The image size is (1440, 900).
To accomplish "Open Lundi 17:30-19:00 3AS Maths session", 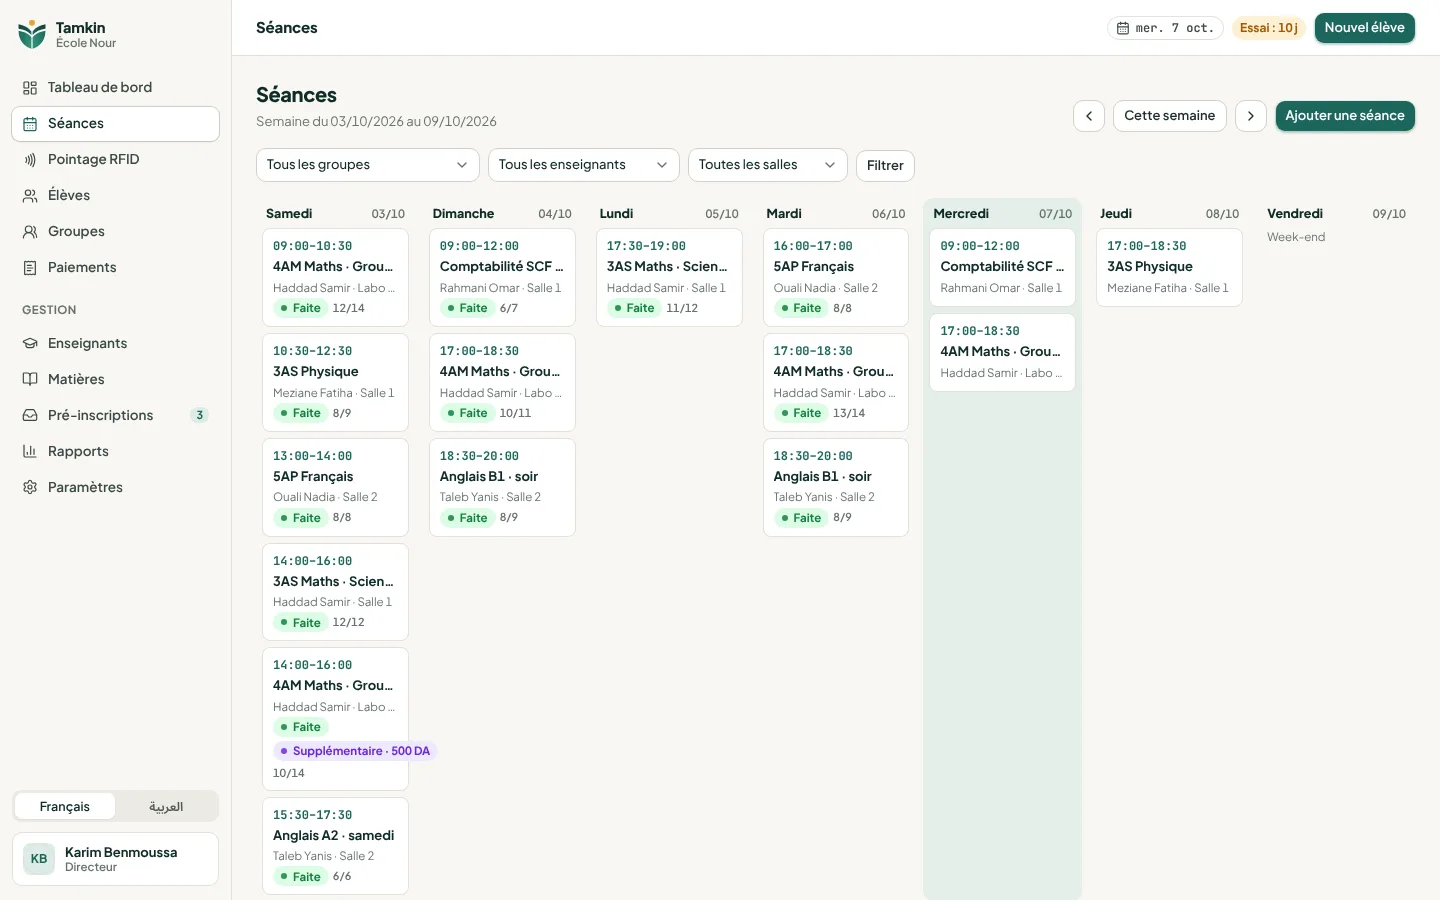I will [669, 277].
